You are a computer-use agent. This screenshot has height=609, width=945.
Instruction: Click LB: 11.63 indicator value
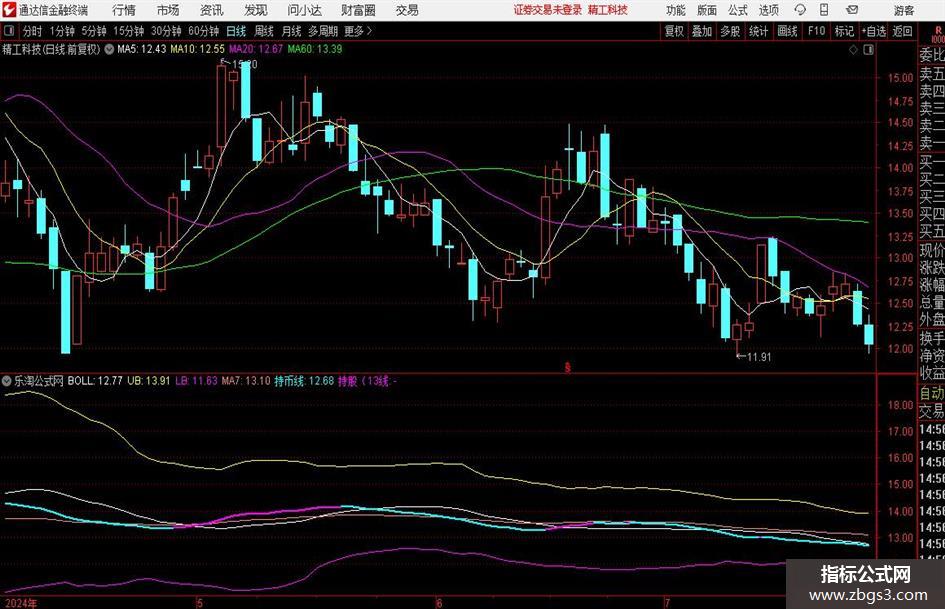click(196, 381)
